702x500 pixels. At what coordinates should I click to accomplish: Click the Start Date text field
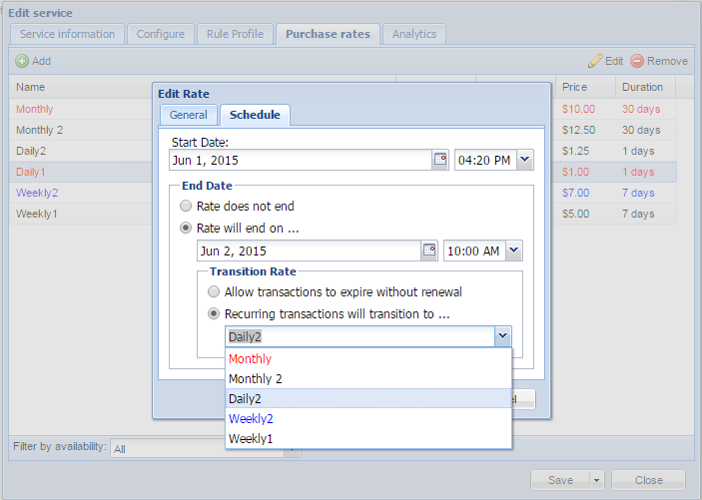pyautogui.click(x=300, y=160)
